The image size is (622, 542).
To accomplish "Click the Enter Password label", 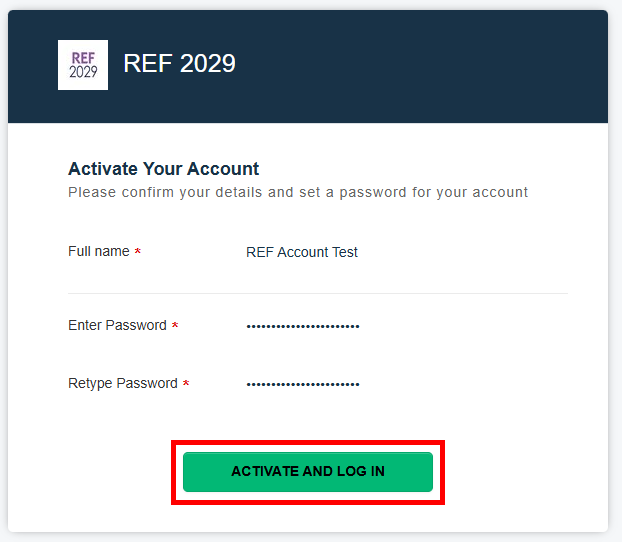I will click(117, 326).
